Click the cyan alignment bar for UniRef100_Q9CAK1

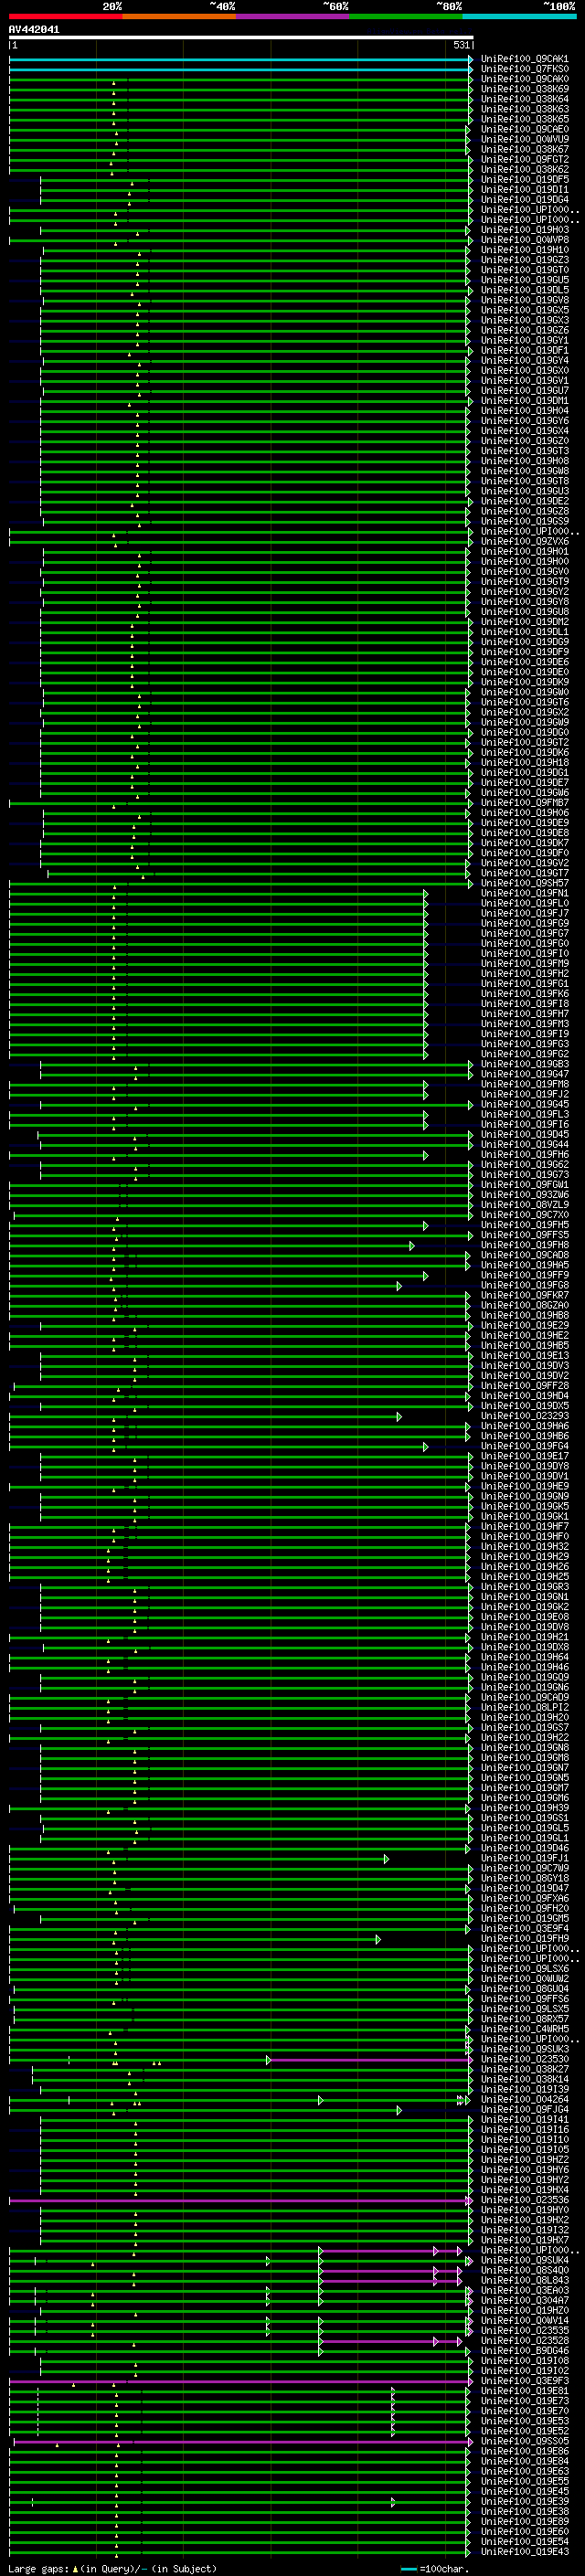pos(240,60)
